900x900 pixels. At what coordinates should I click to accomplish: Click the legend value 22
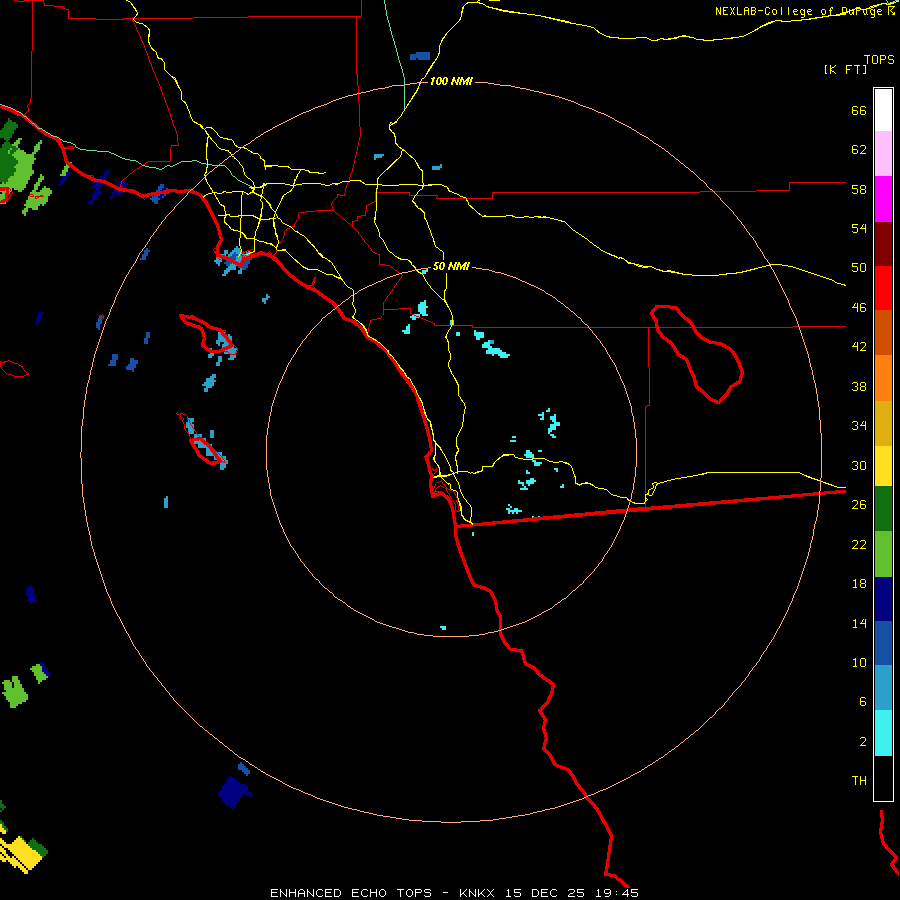click(859, 544)
